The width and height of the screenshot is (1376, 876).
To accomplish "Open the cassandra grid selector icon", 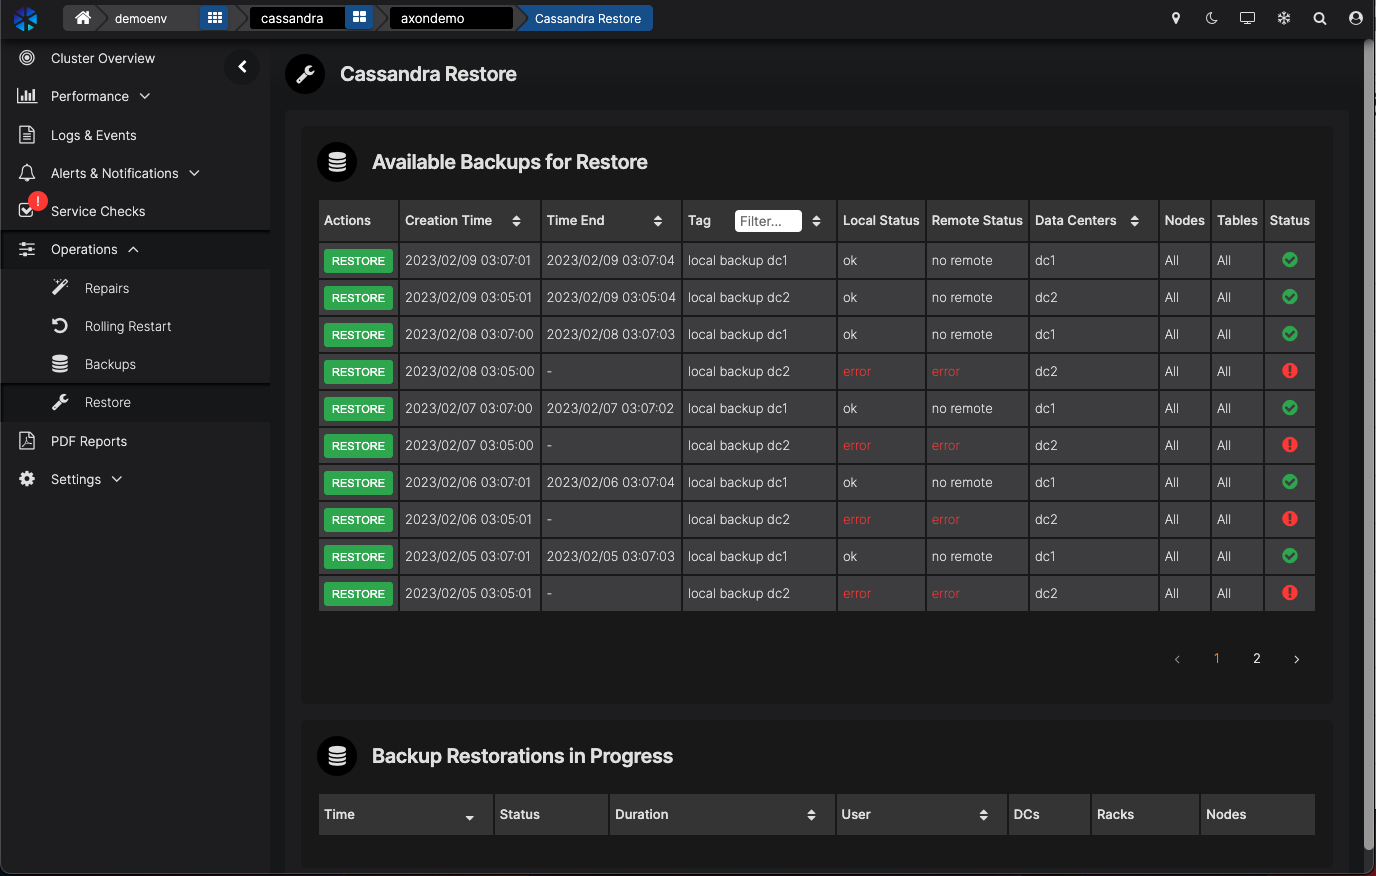I will tap(359, 18).
